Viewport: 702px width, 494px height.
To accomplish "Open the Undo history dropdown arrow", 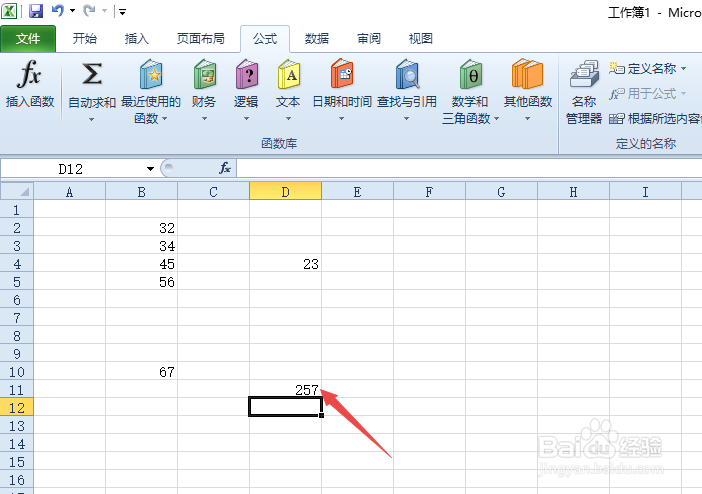I will 73,10.
